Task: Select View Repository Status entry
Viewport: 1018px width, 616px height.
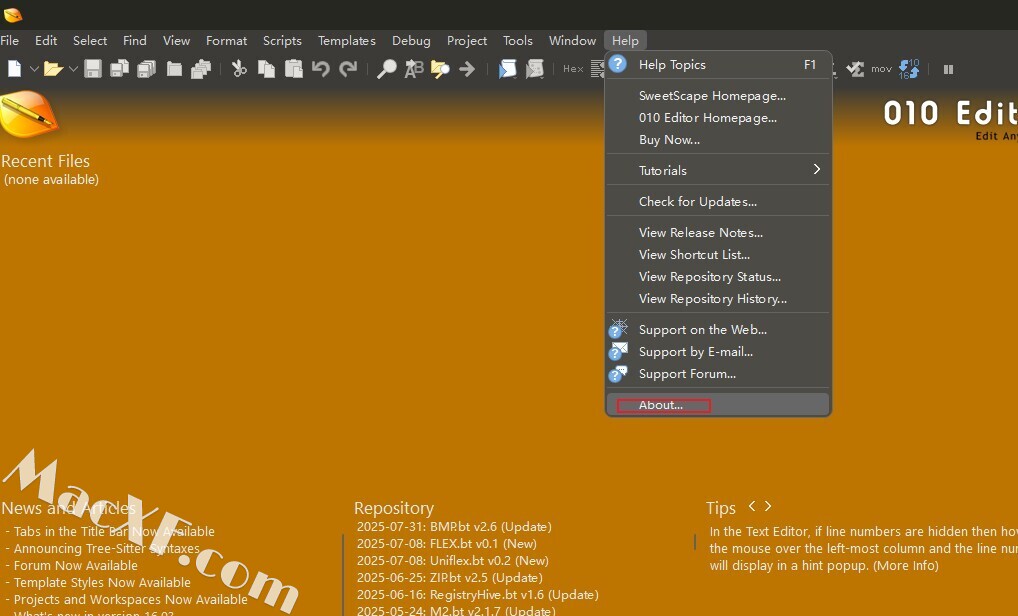Action: (x=718, y=277)
